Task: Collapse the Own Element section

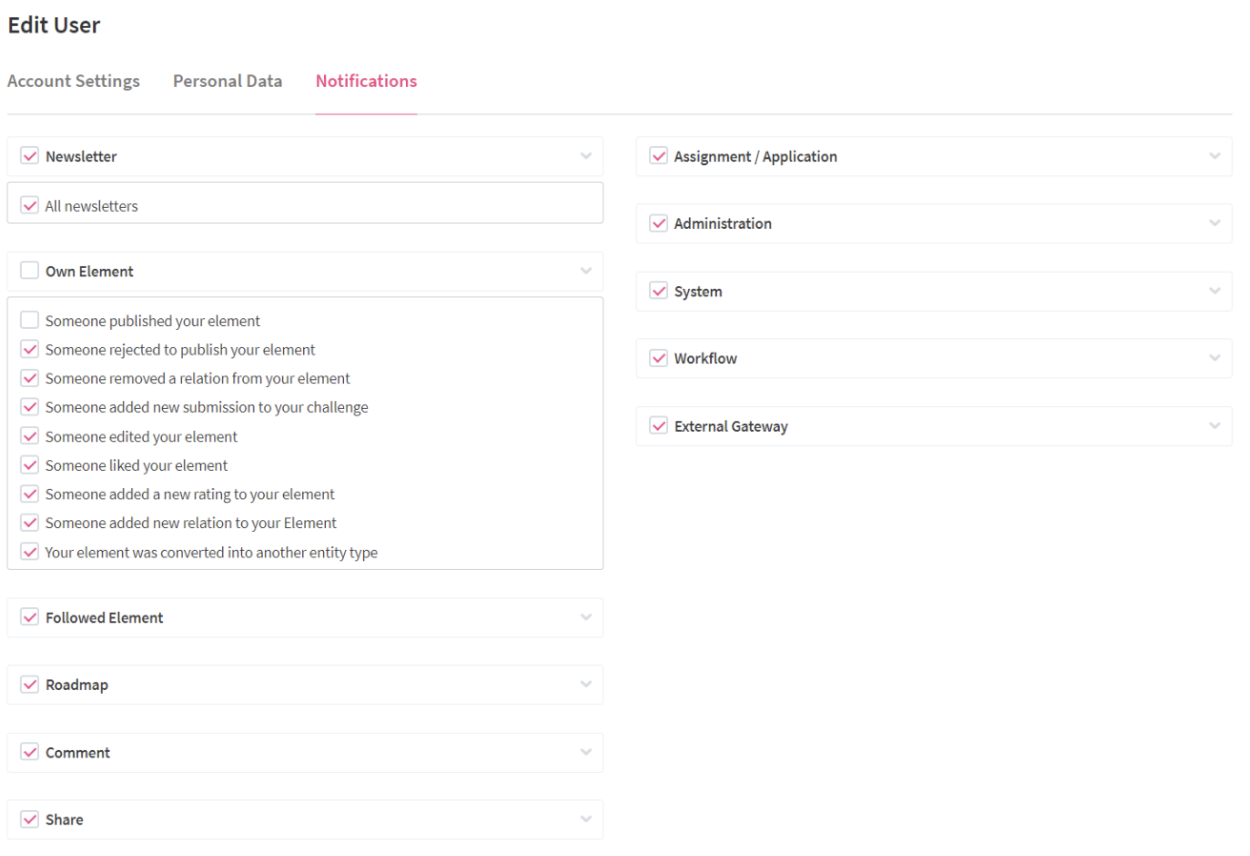Action: 588,270
